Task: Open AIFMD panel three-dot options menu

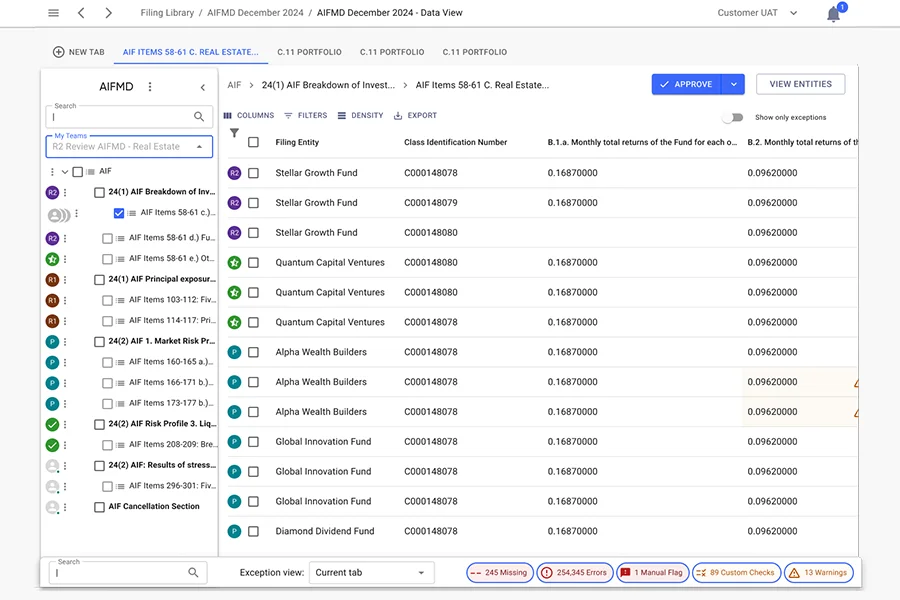Action: 150,87
